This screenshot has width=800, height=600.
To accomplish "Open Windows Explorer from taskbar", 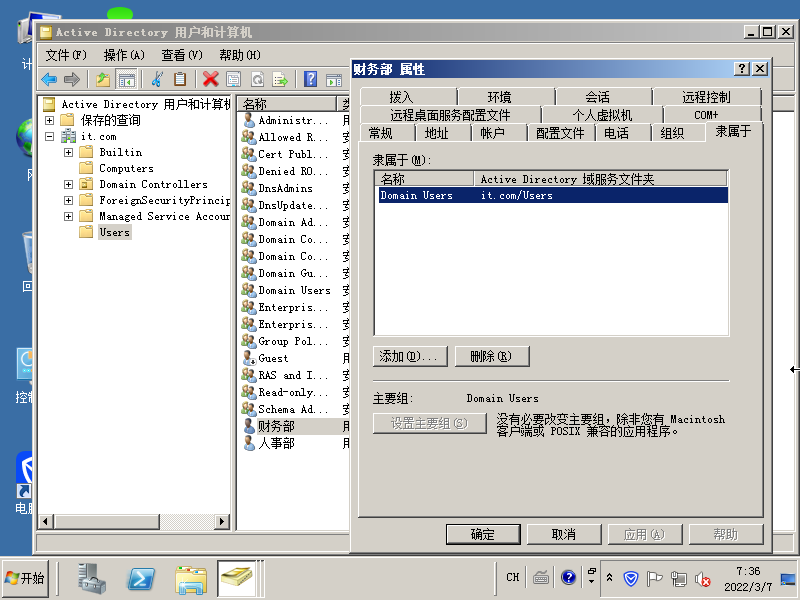I will 190,579.
